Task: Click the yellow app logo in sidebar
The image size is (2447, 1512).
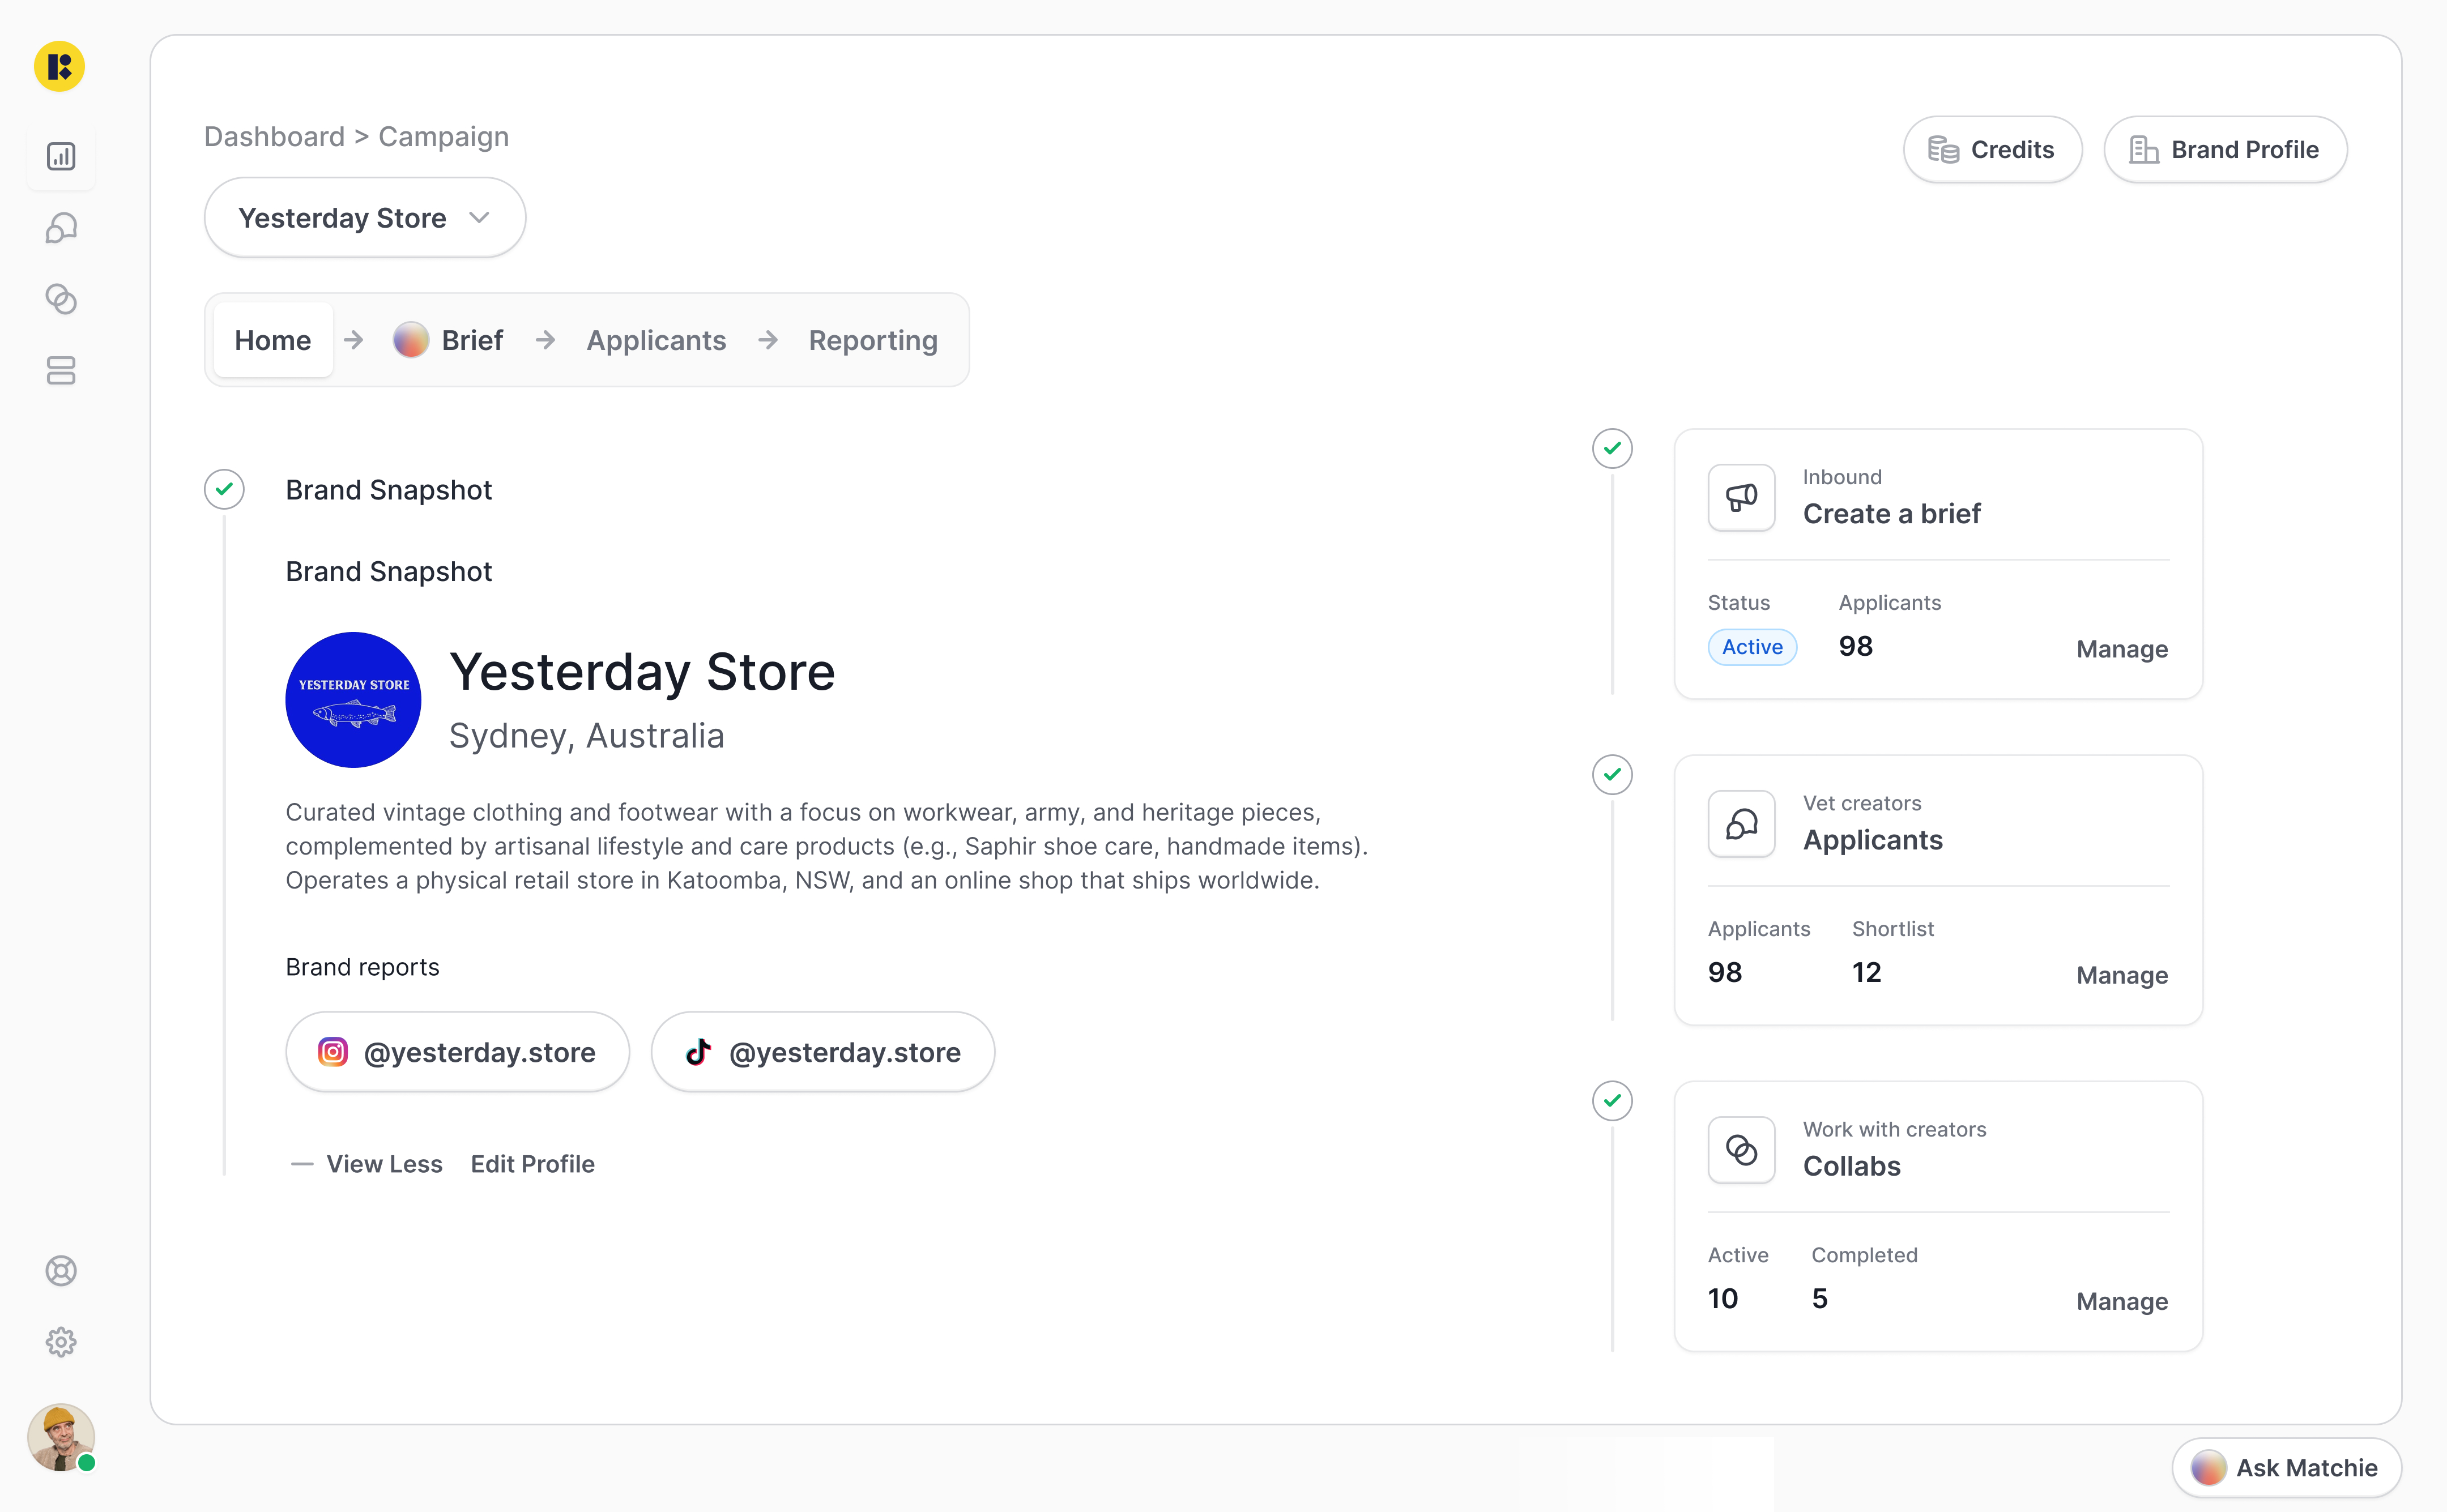Action: point(59,67)
